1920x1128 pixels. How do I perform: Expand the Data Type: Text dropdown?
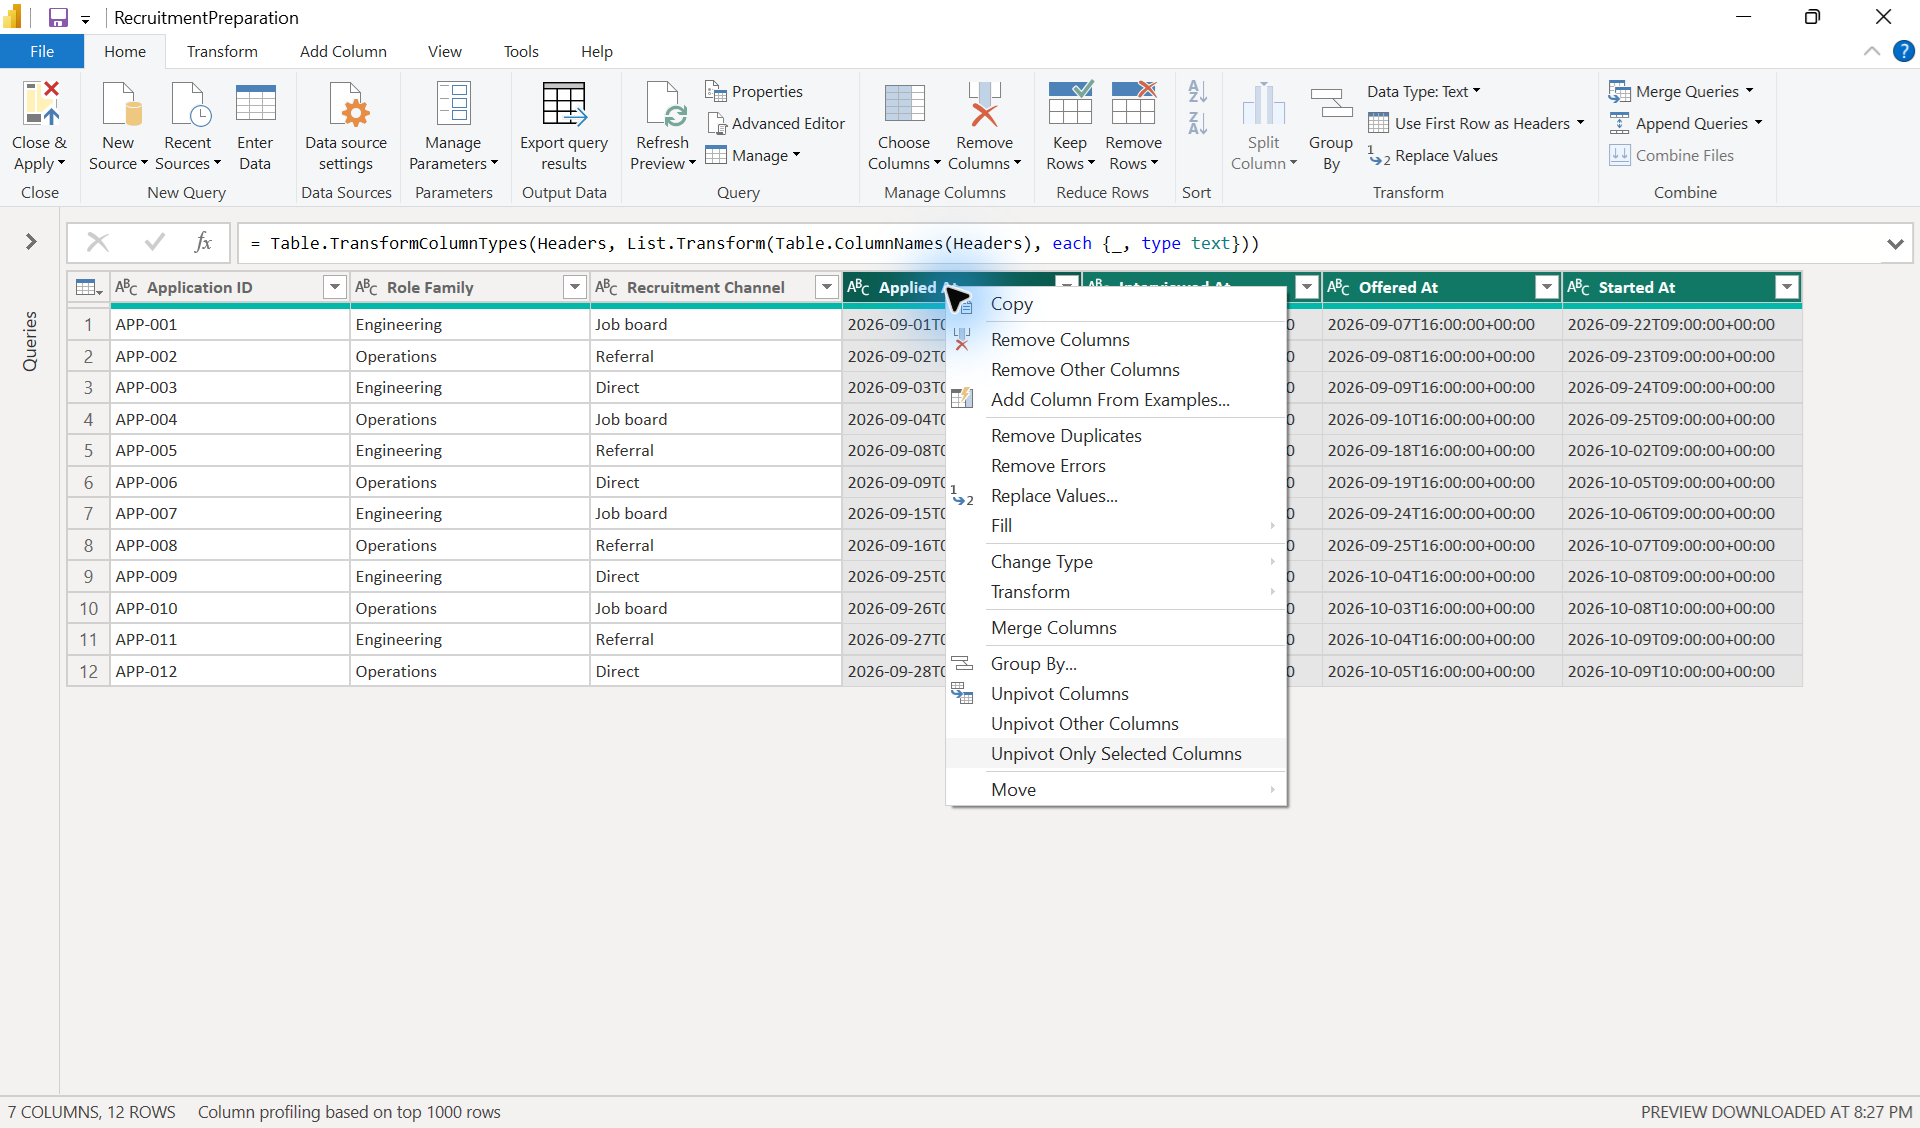[x=1424, y=91]
